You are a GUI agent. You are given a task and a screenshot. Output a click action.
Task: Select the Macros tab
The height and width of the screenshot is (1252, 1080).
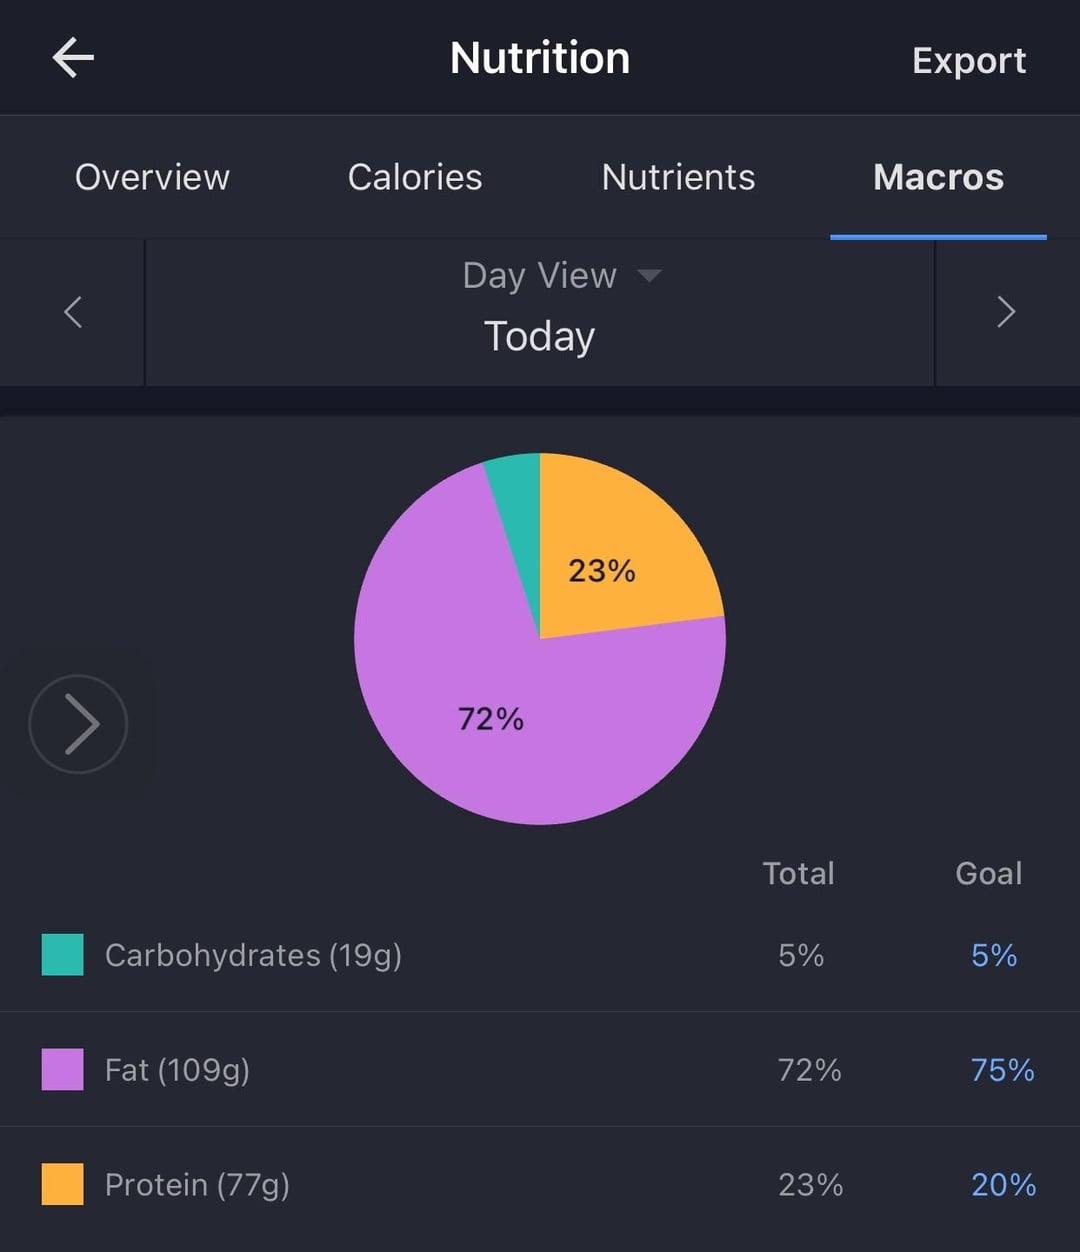(x=938, y=178)
